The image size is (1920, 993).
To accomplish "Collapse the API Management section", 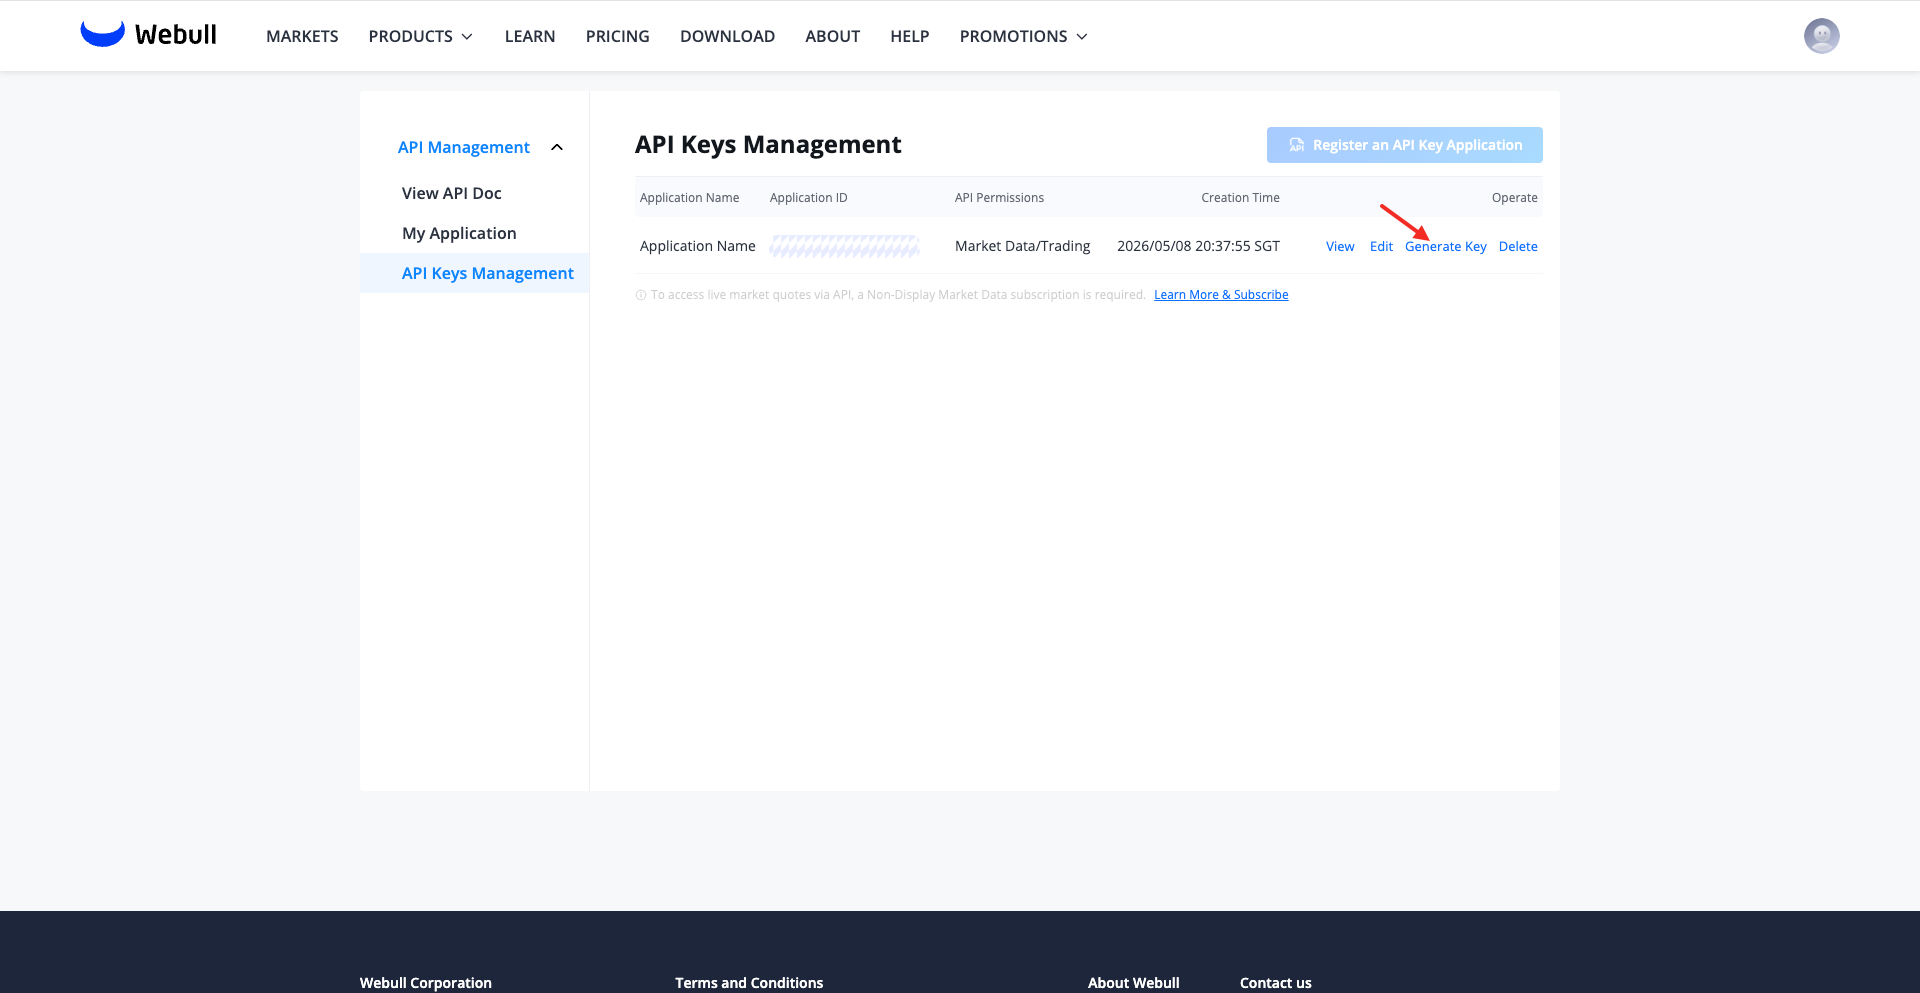I will 557,147.
